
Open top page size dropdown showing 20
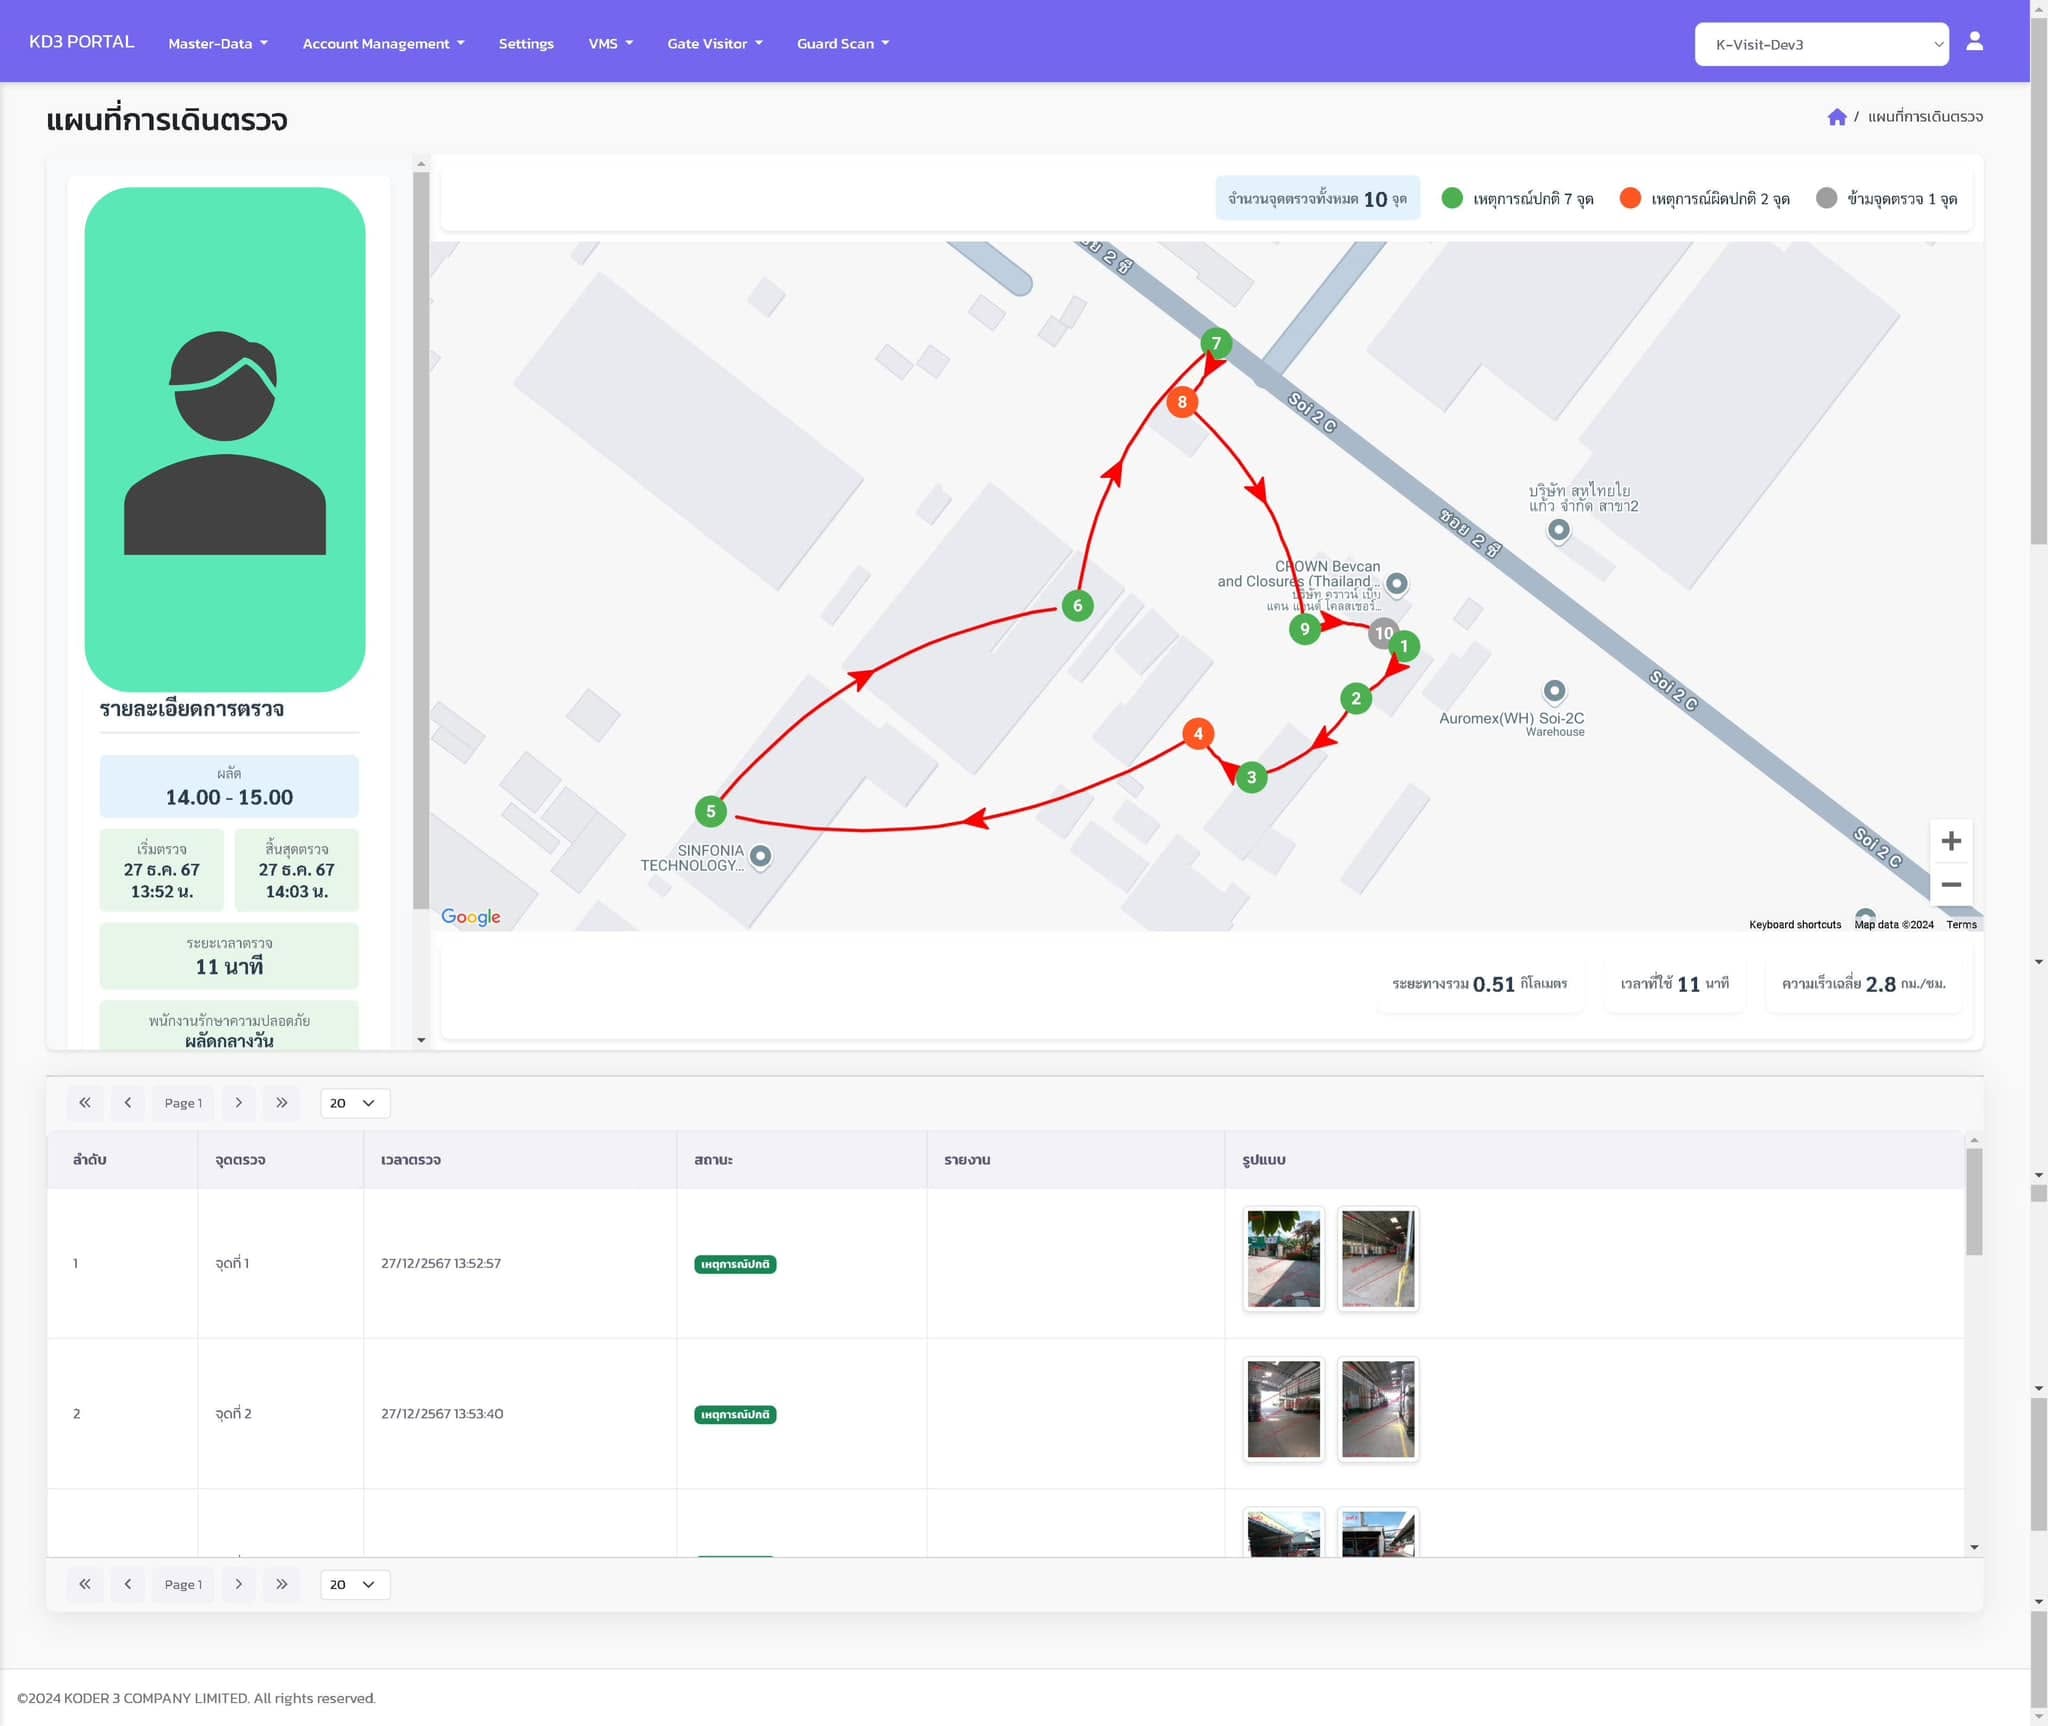pyautogui.click(x=354, y=1102)
